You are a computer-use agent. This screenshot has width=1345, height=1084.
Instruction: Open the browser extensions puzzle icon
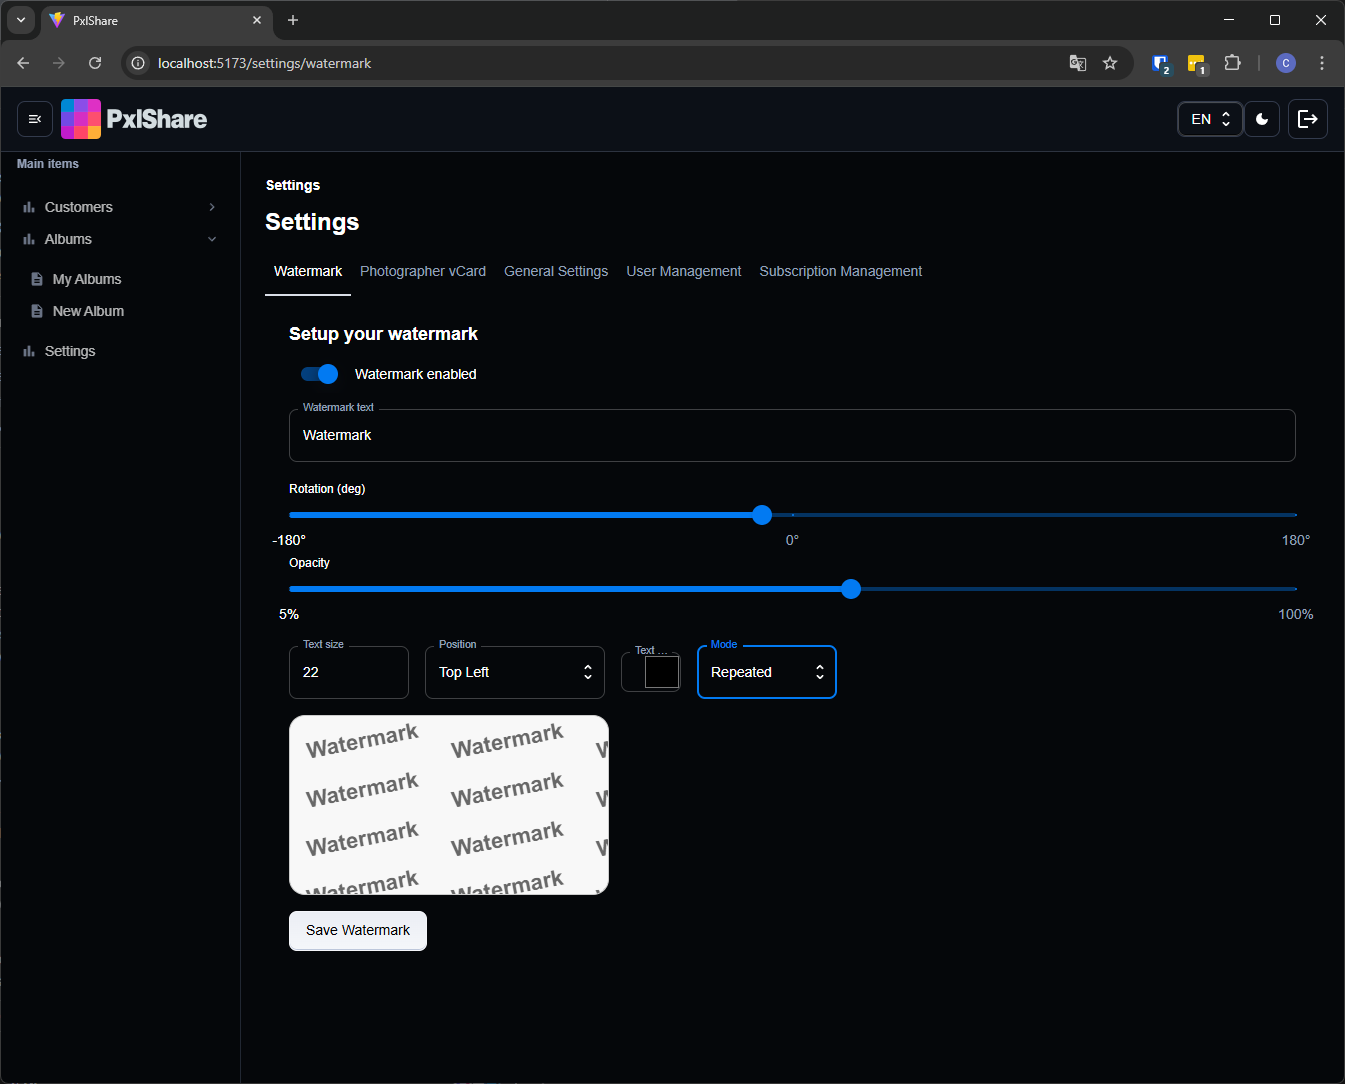pyautogui.click(x=1232, y=63)
